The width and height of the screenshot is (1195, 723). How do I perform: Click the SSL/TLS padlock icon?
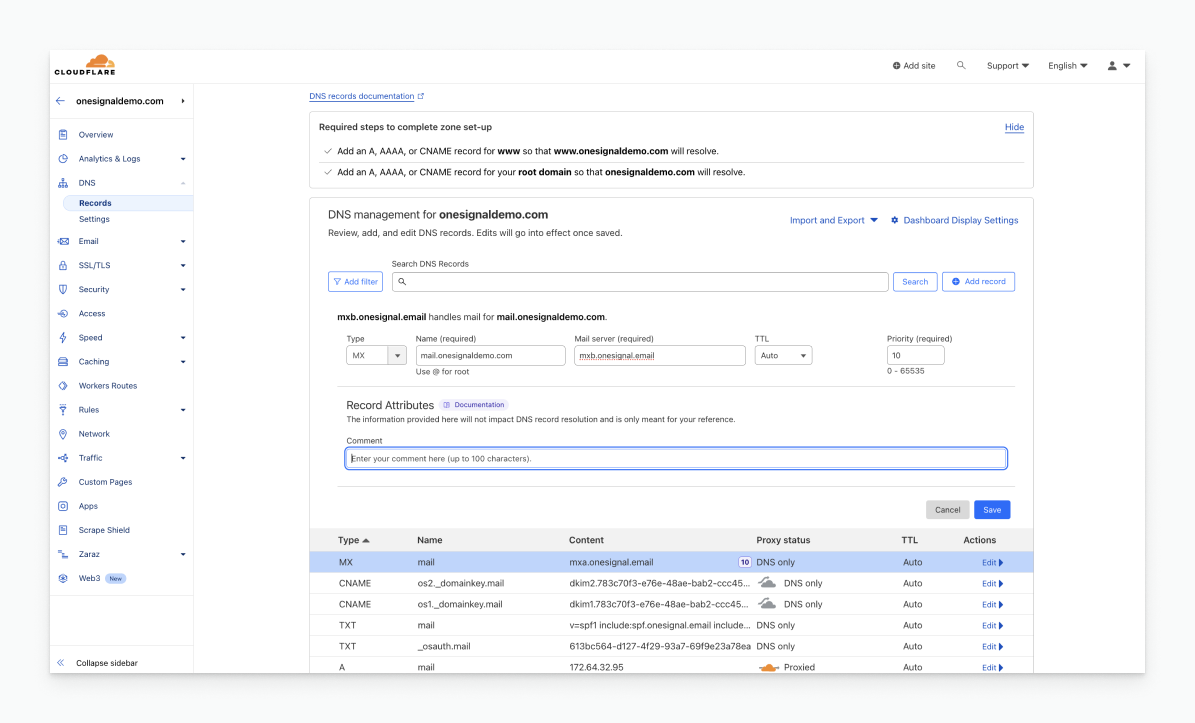[63, 265]
